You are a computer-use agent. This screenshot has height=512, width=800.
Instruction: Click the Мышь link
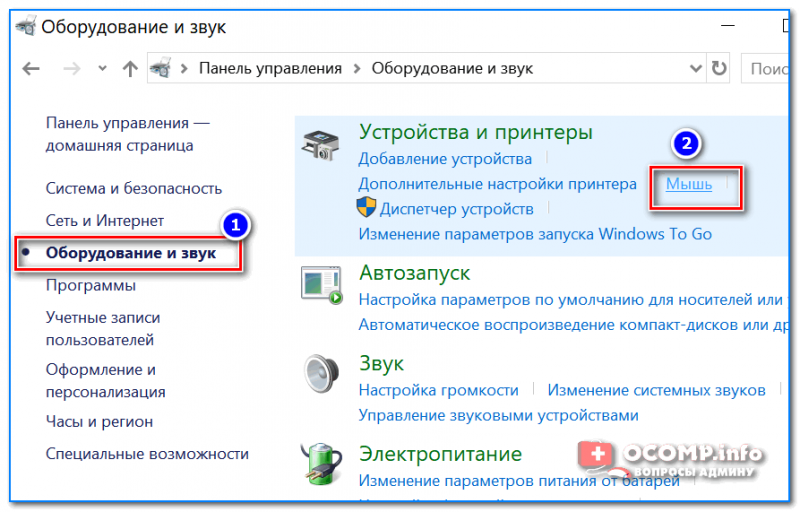point(689,184)
